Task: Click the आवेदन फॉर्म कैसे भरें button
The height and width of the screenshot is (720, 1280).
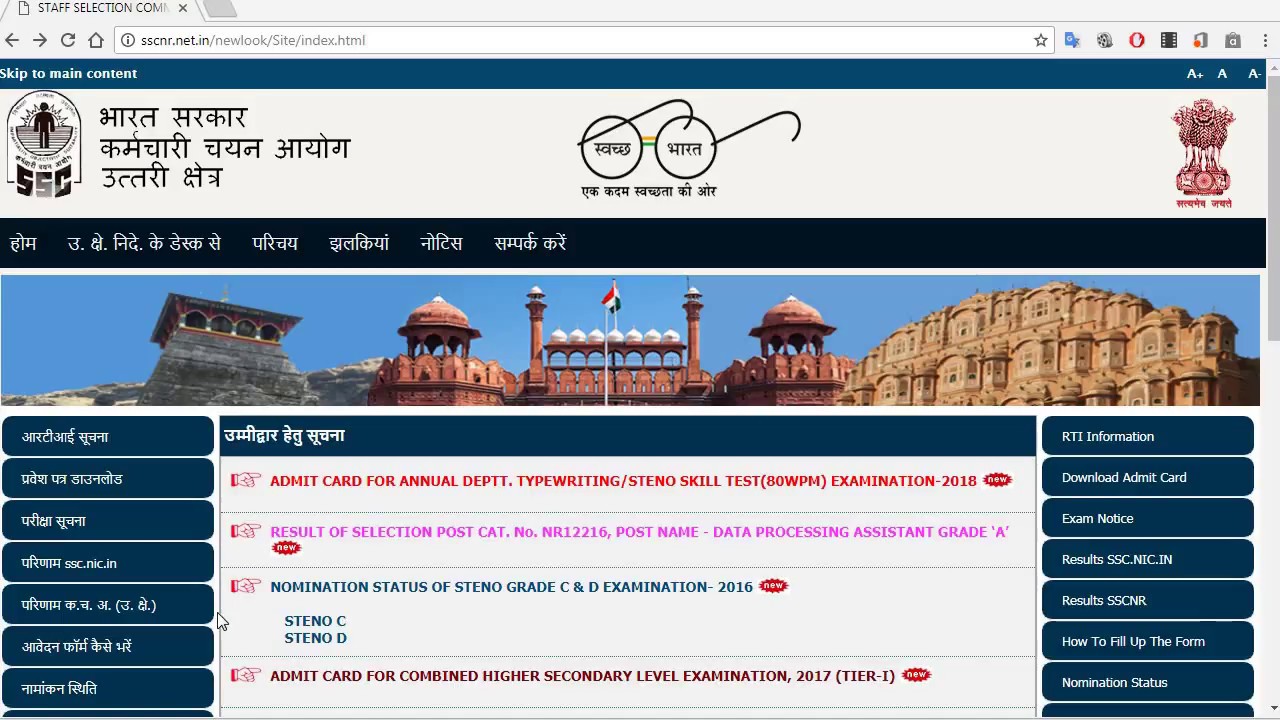Action: click(108, 647)
